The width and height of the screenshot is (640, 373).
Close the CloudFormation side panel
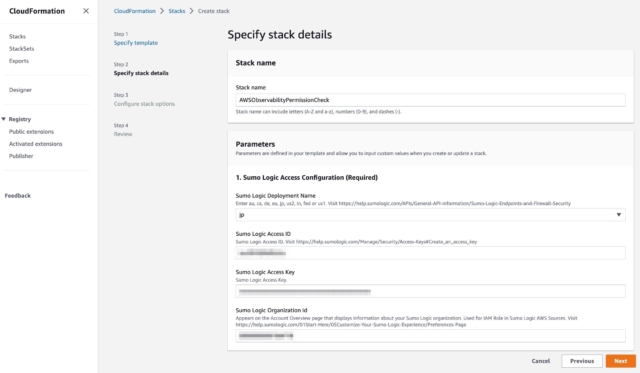(x=86, y=11)
